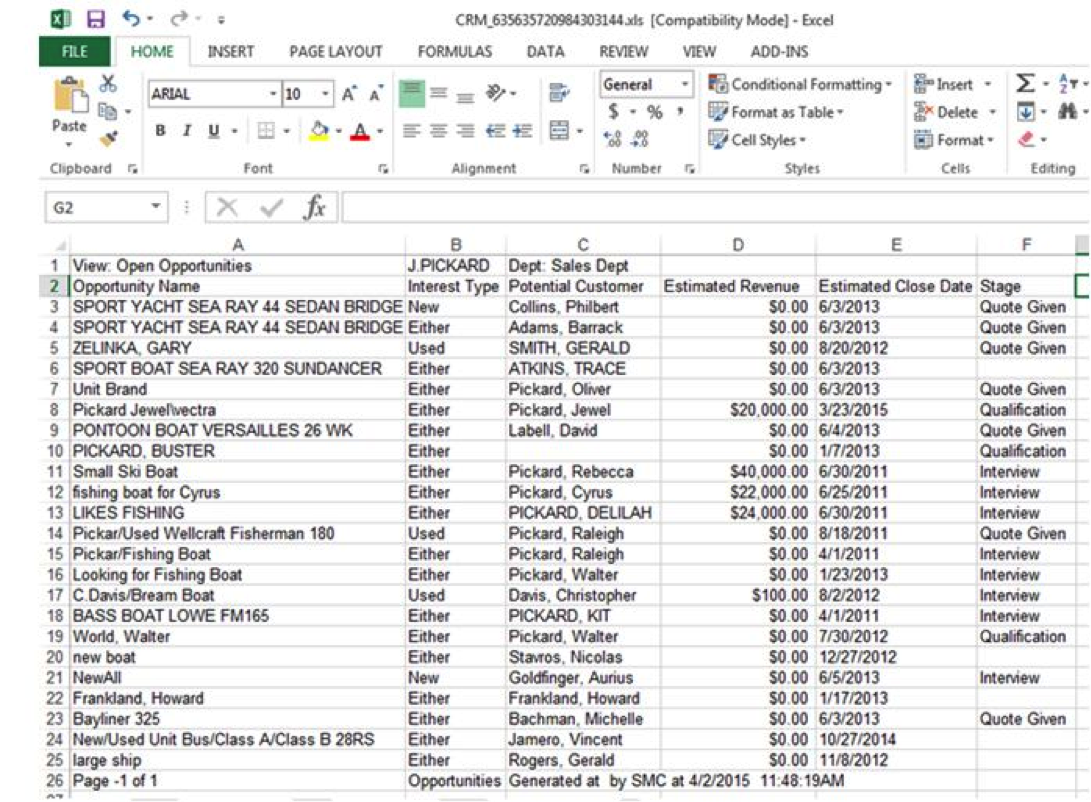Click the Copy icon in Clipboard group
Viewport: 1091px width, 802px height.
coord(107,111)
